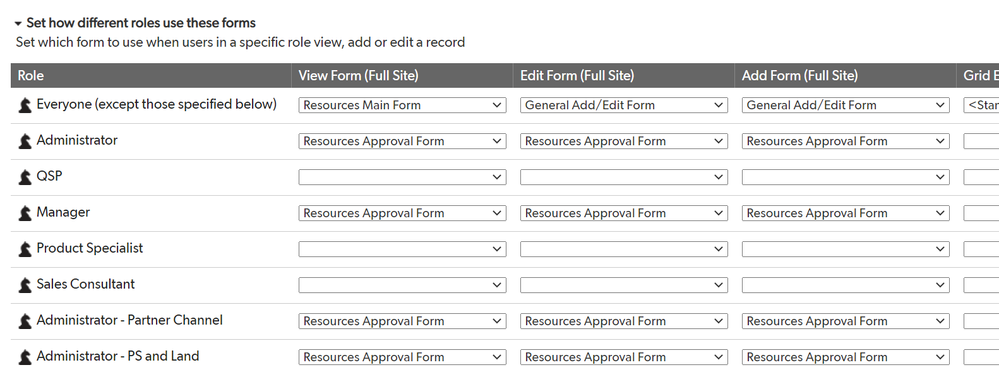Screen dimensions: 999x372
Task: Click the Product Specialist role icon
Action: (25, 249)
